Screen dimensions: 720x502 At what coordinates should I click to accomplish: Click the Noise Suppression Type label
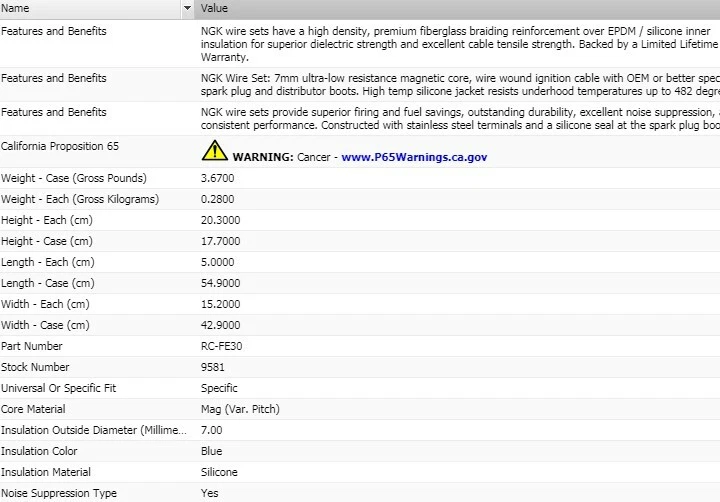59,493
